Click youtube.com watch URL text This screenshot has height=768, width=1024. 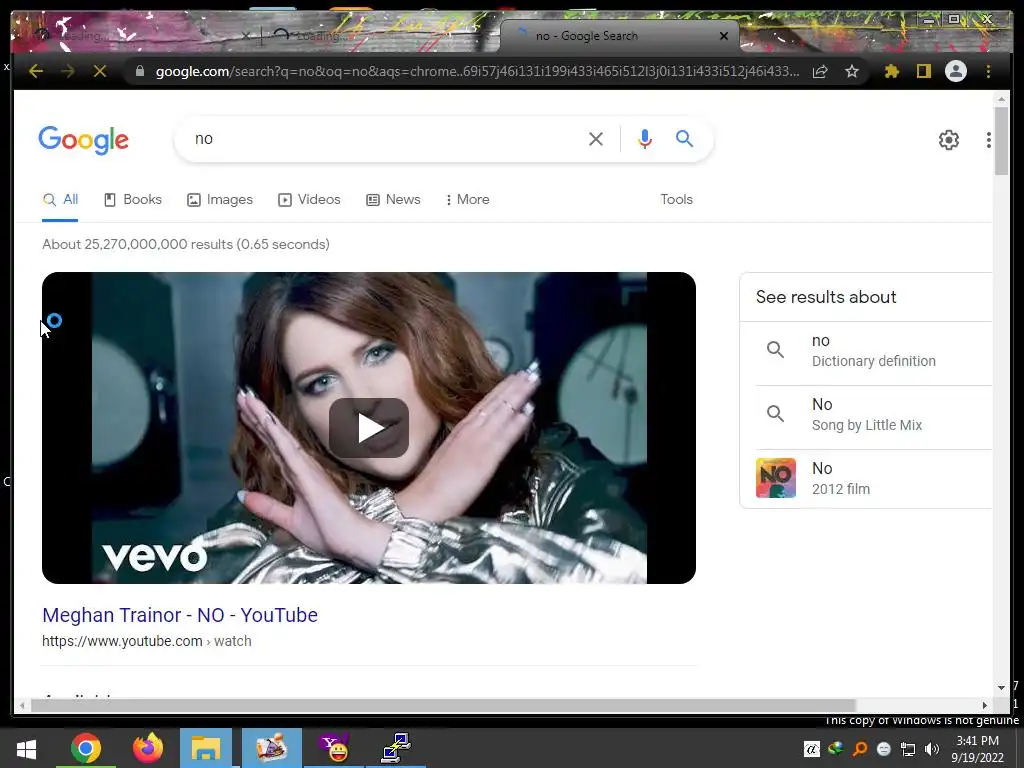[147, 641]
